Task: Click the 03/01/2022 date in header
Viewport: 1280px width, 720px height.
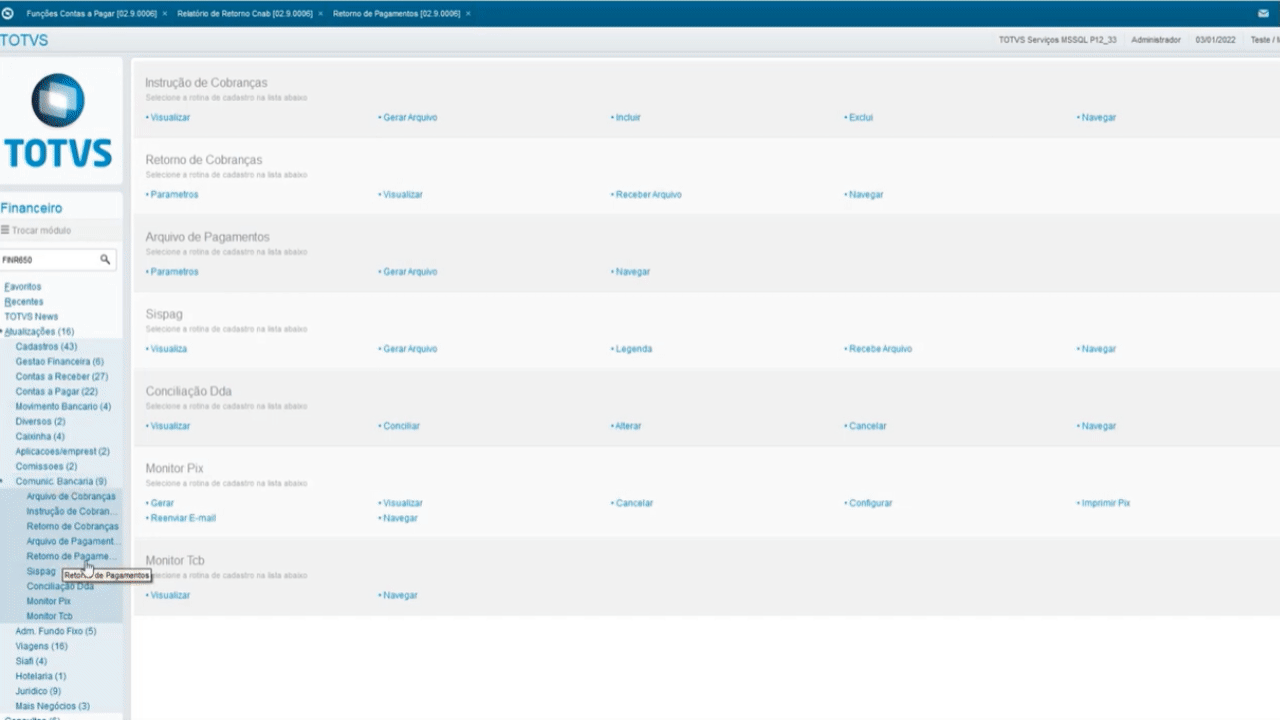Action: pos(1215,40)
